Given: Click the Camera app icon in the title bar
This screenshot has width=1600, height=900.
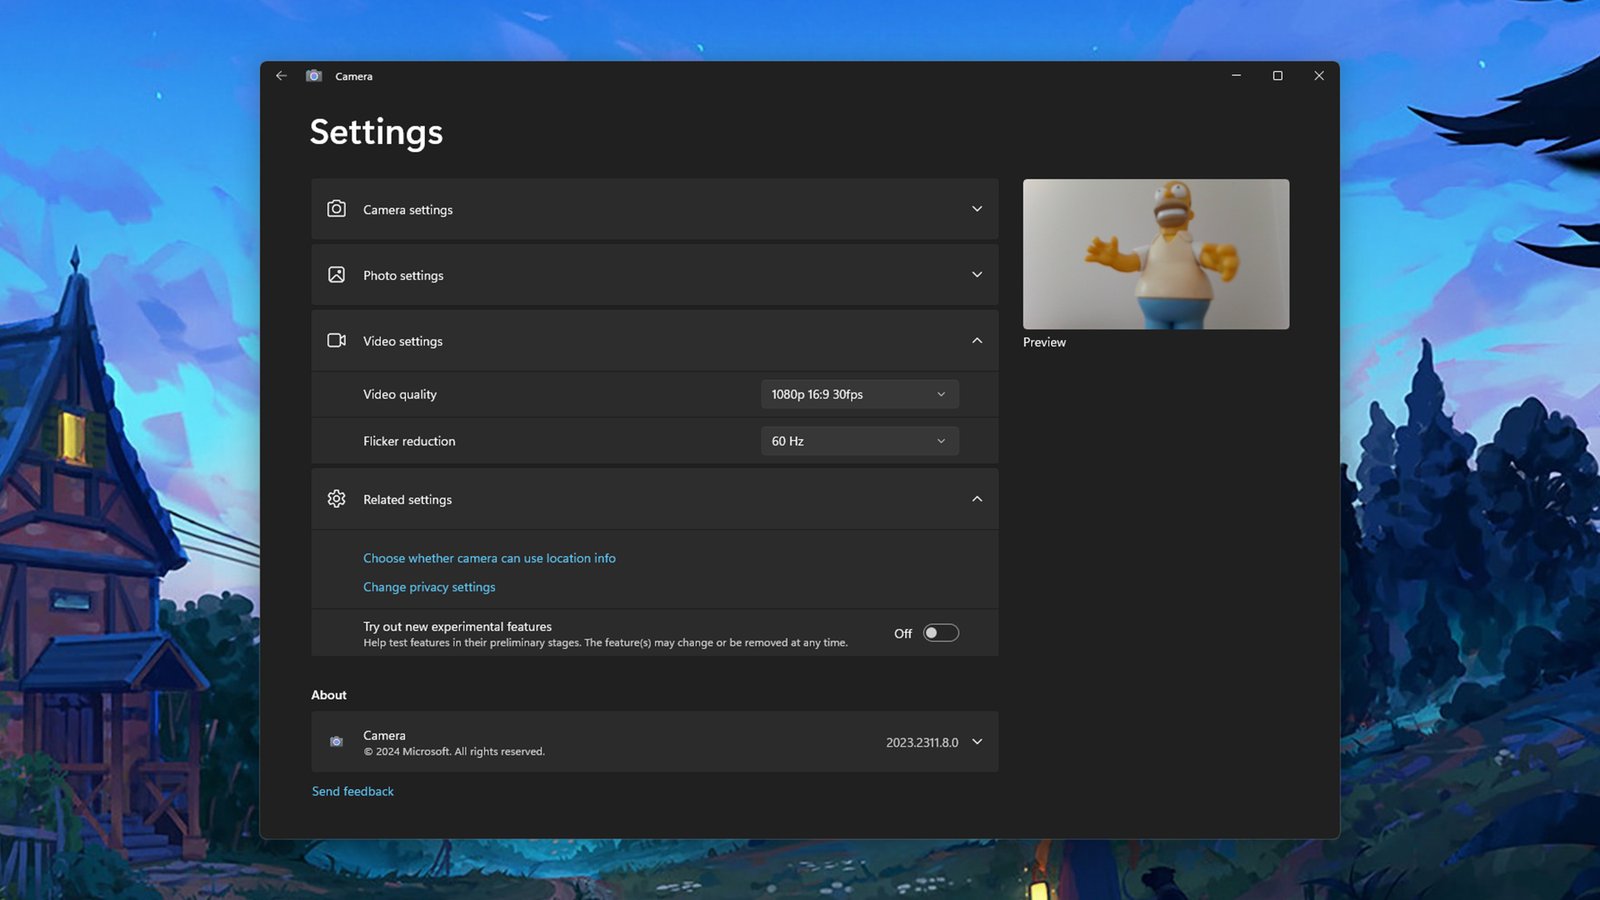Looking at the screenshot, I should [x=314, y=76].
